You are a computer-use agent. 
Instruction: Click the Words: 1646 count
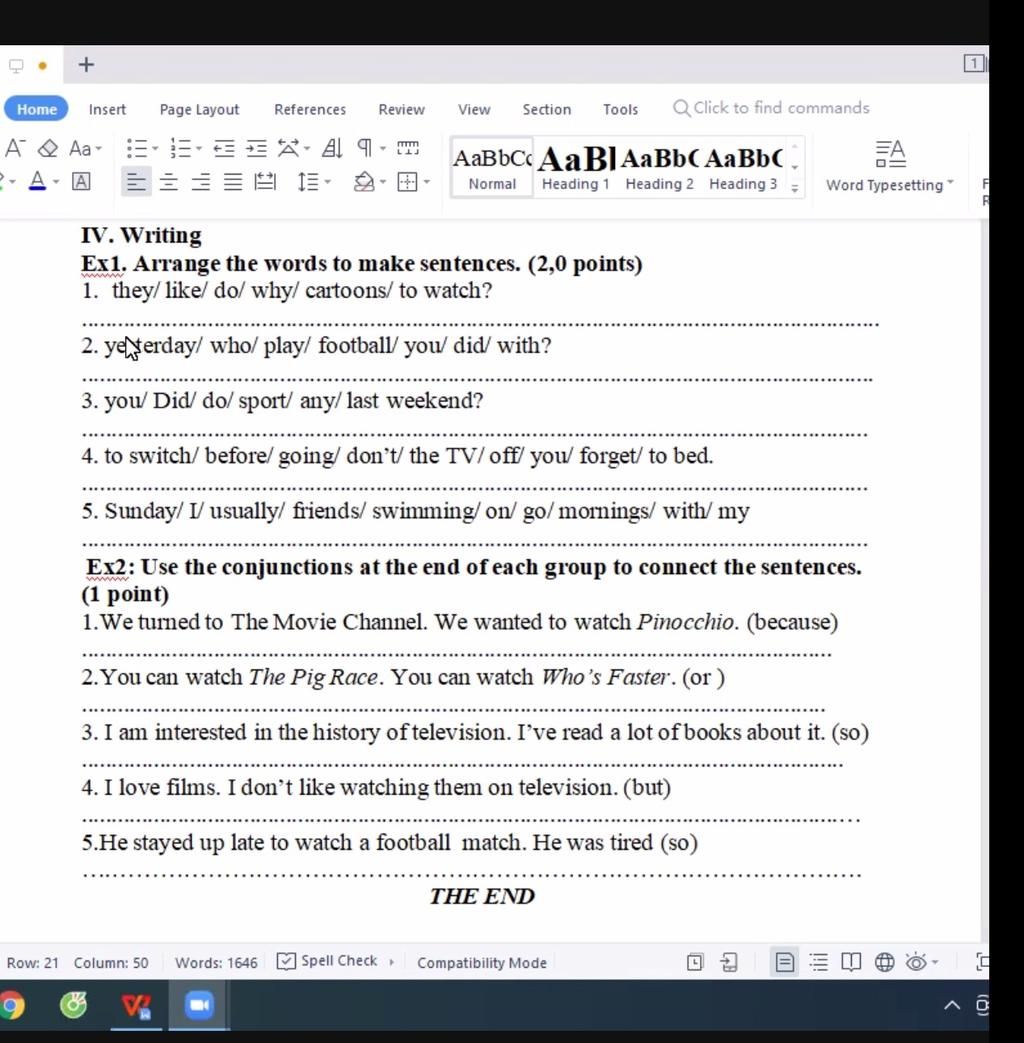click(216, 963)
